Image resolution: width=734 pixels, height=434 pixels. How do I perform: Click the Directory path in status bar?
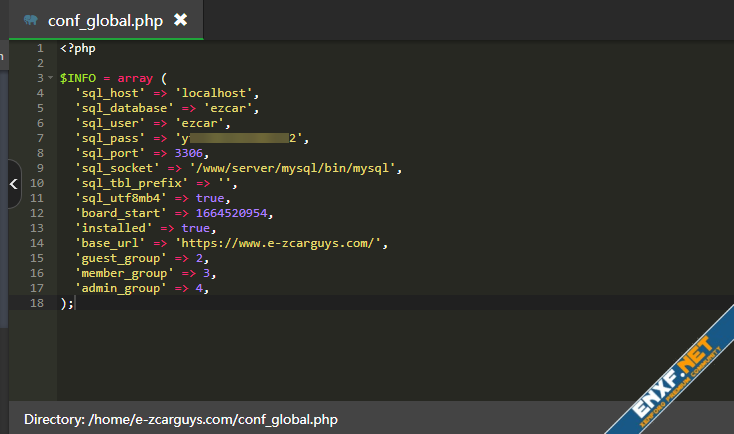[x=181, y=419]
